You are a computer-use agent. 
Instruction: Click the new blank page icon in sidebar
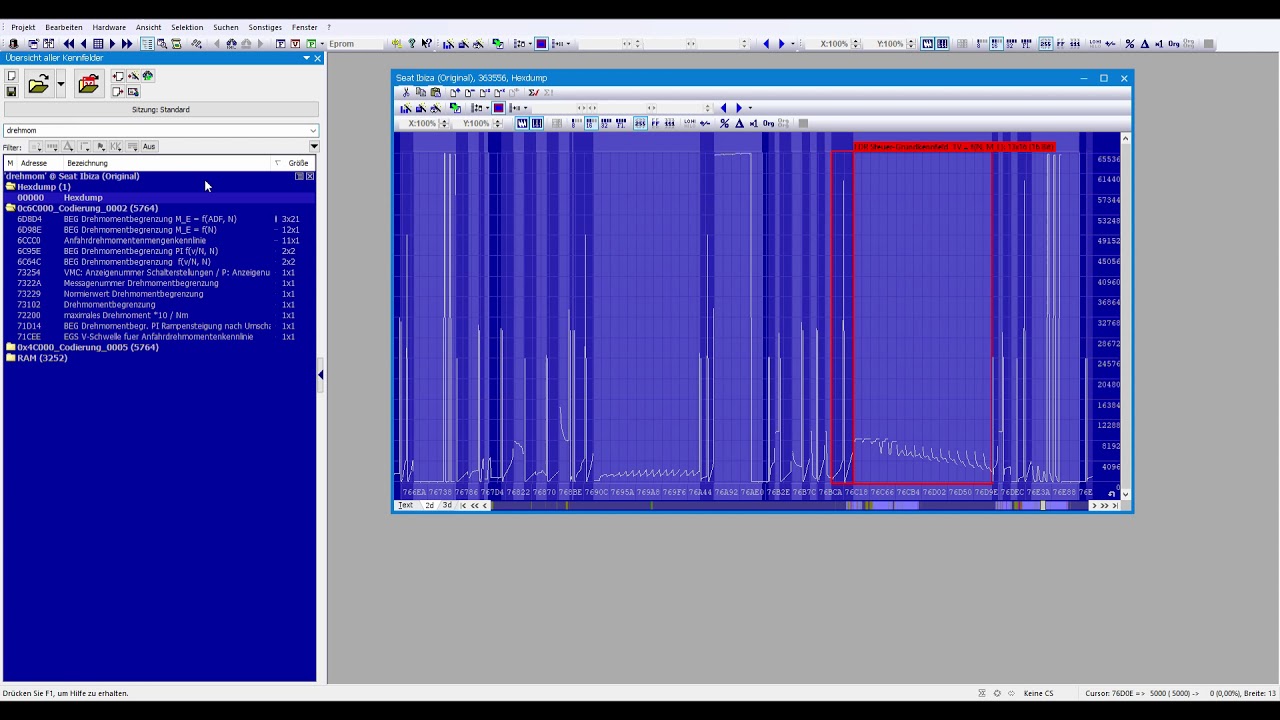click(x=11, y=76)
